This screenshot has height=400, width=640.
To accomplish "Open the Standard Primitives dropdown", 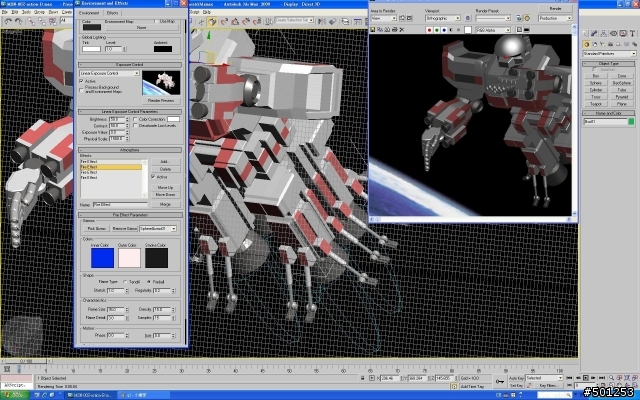I will point(609,53).
